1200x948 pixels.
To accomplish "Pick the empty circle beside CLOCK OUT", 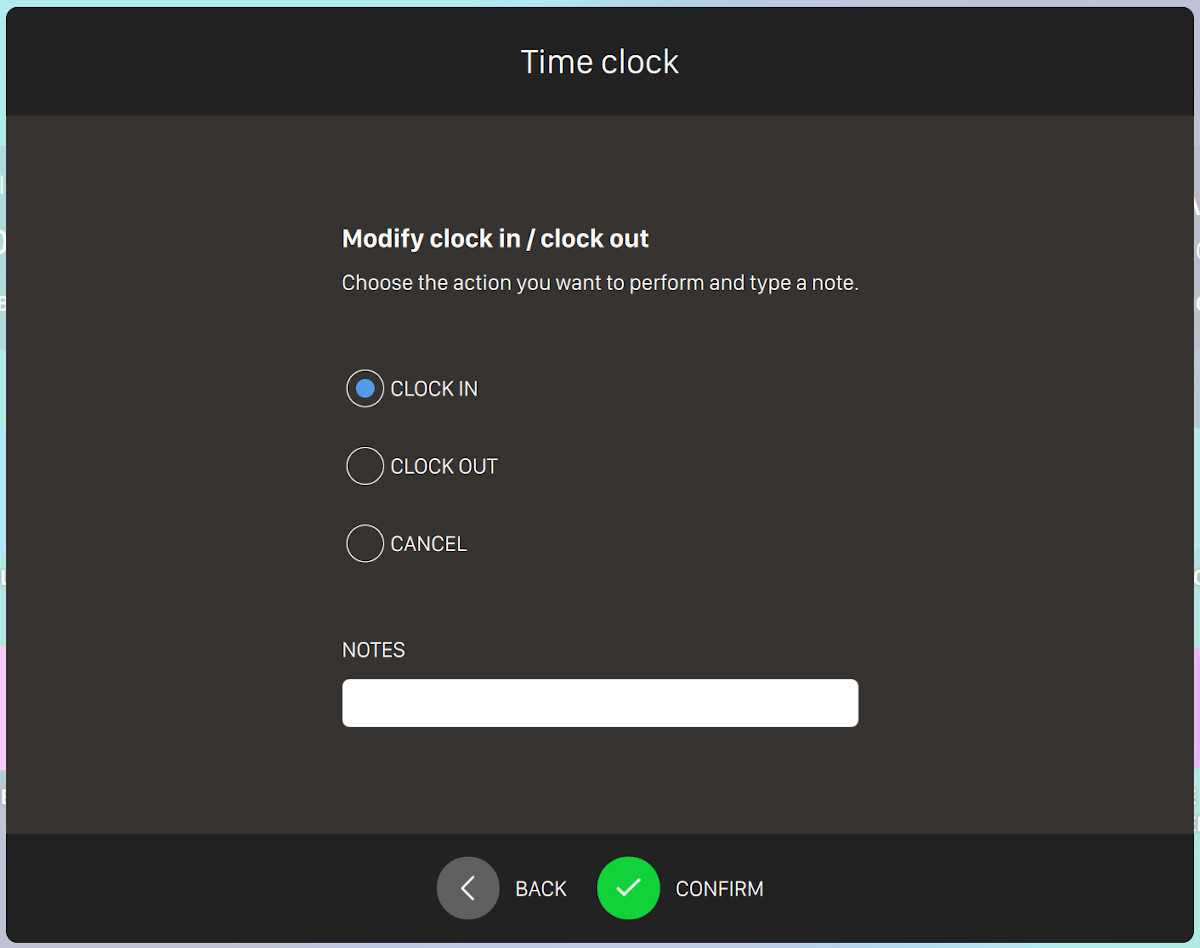I will coord(365,466).
